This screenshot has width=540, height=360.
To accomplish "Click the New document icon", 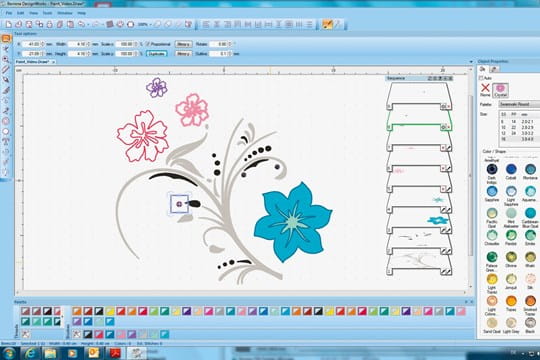I will coord(9,24).
